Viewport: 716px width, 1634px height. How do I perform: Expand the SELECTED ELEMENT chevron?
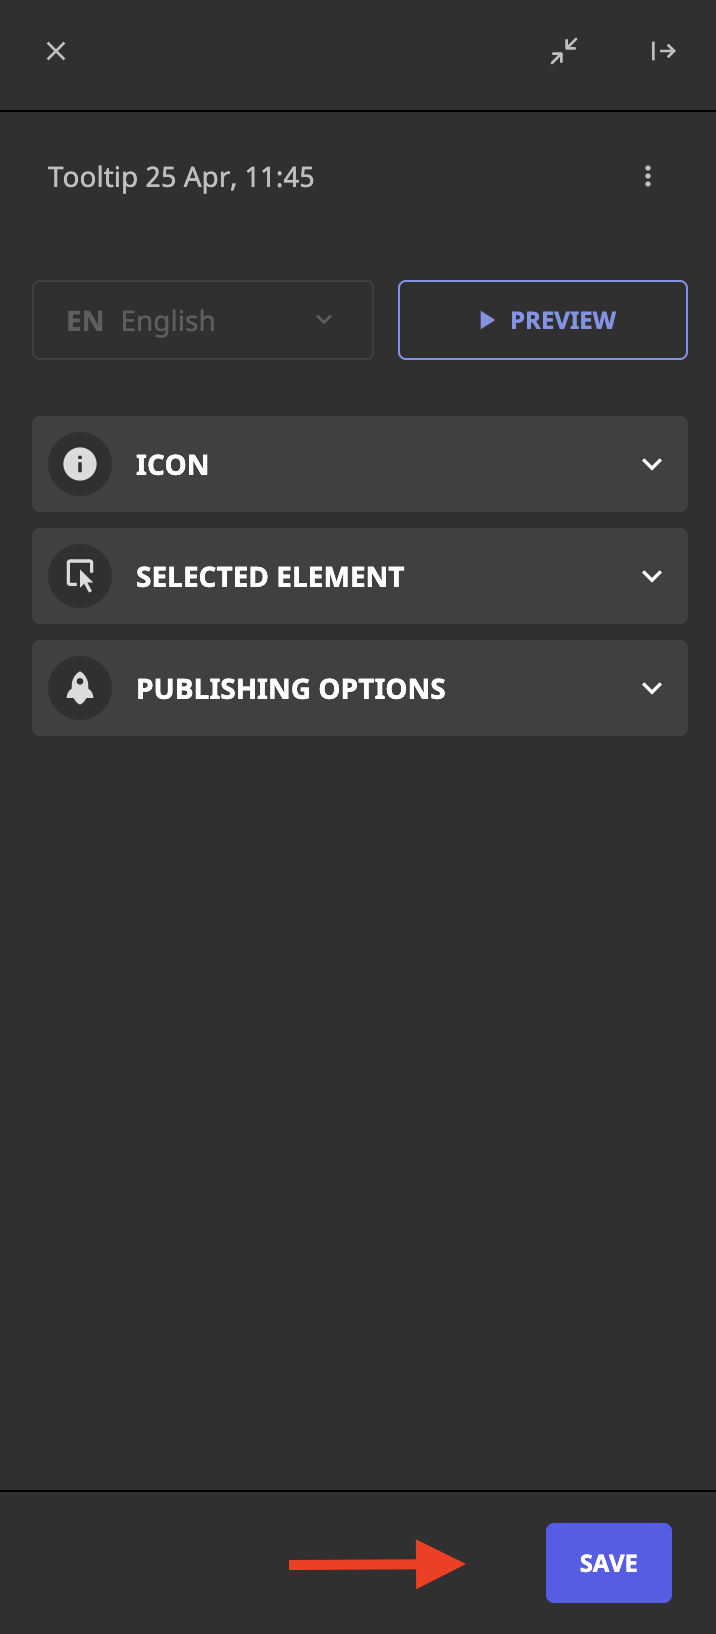(652, 576)
